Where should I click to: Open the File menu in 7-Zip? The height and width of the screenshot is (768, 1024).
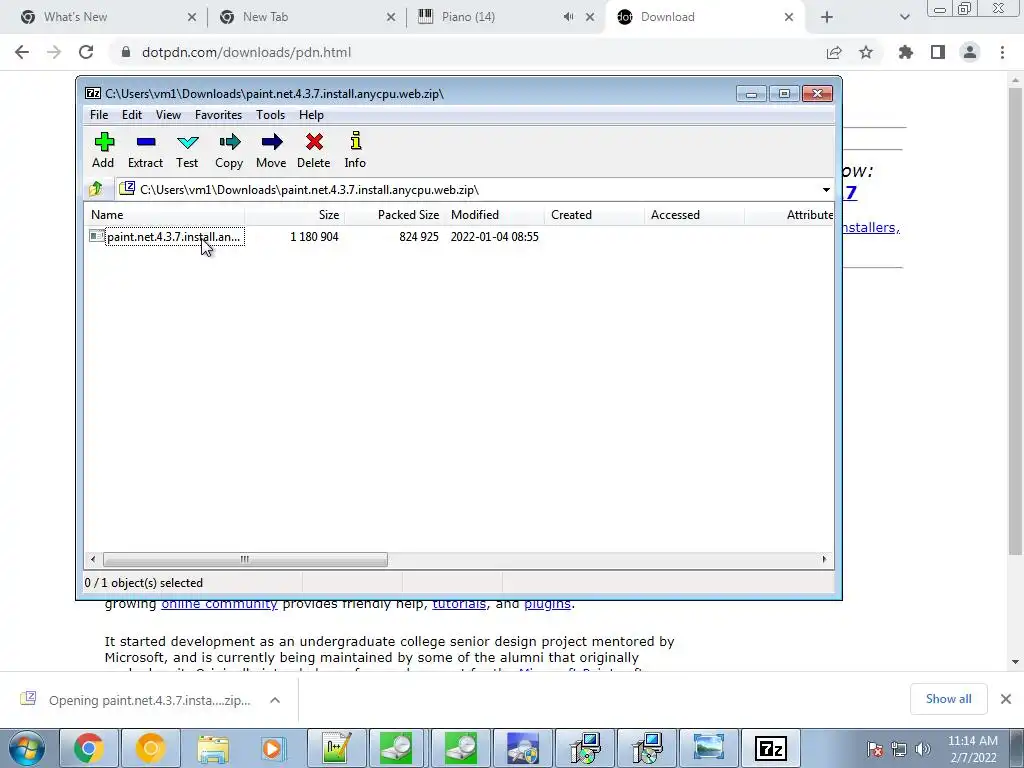point(99,115)
